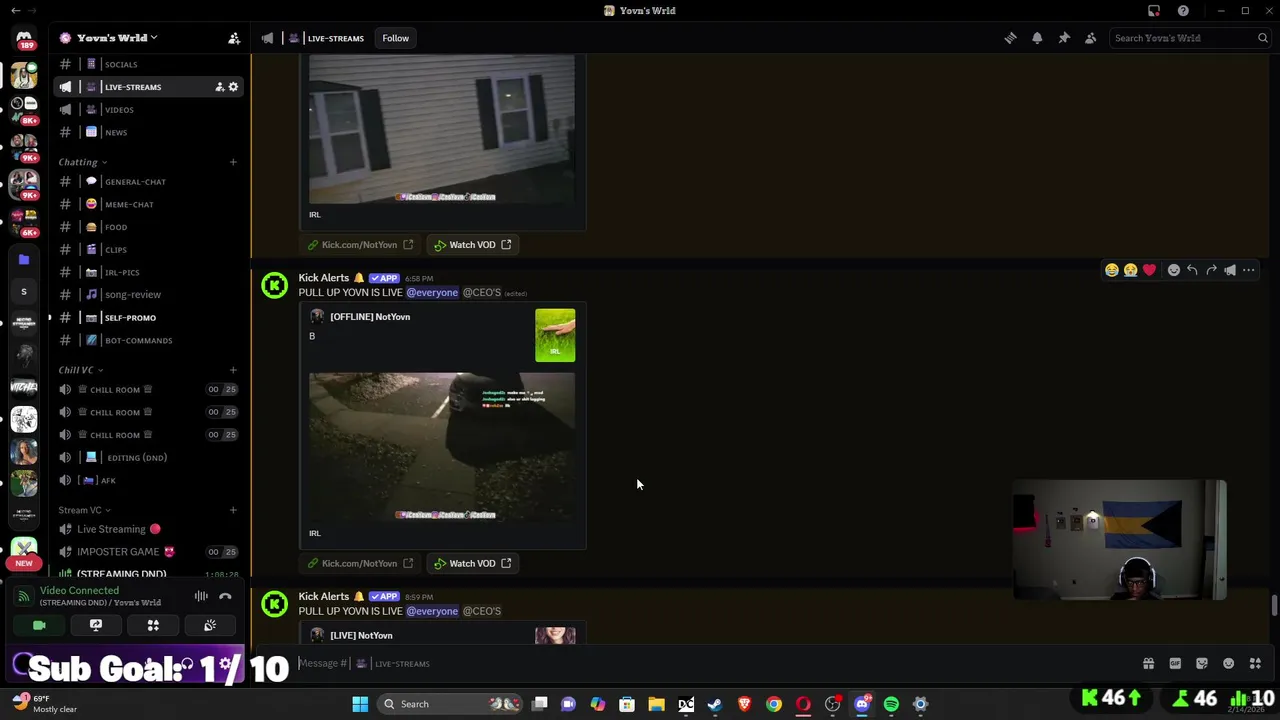Open the add reaction smiley picker

click(1174, 270)
